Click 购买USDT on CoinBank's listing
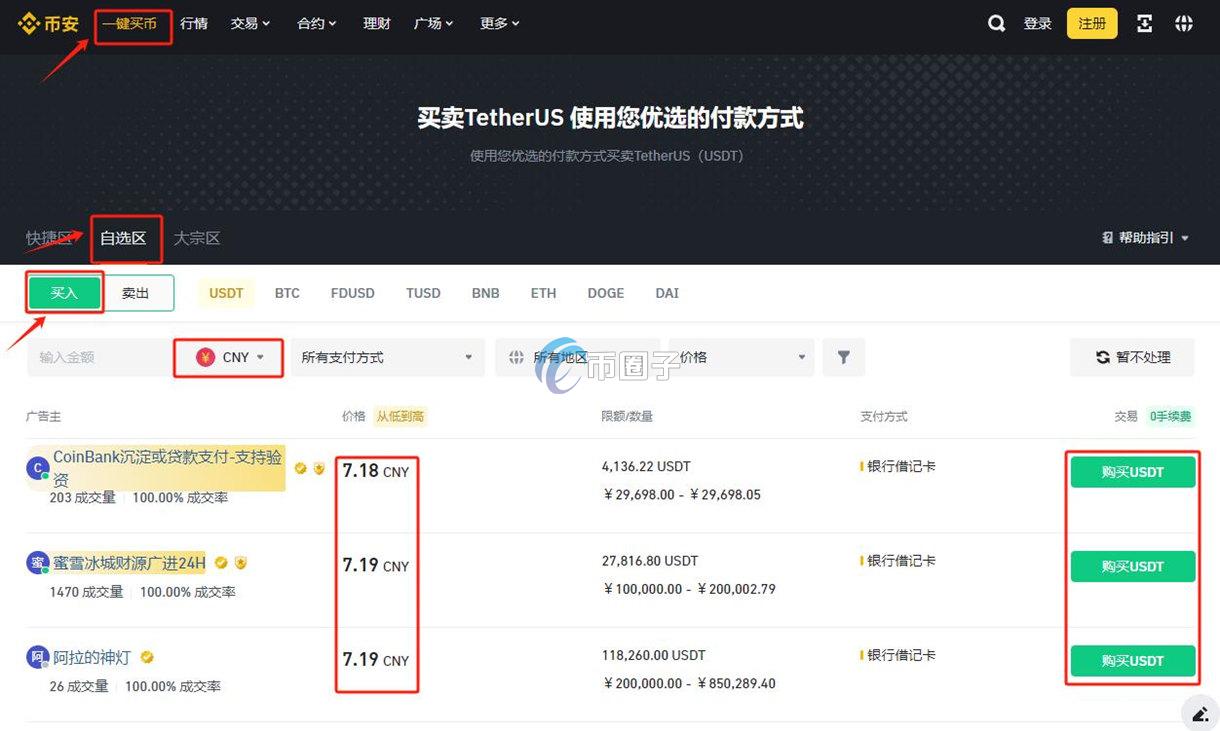Viewport: 1220px width, 731px height. [1132, 471]
